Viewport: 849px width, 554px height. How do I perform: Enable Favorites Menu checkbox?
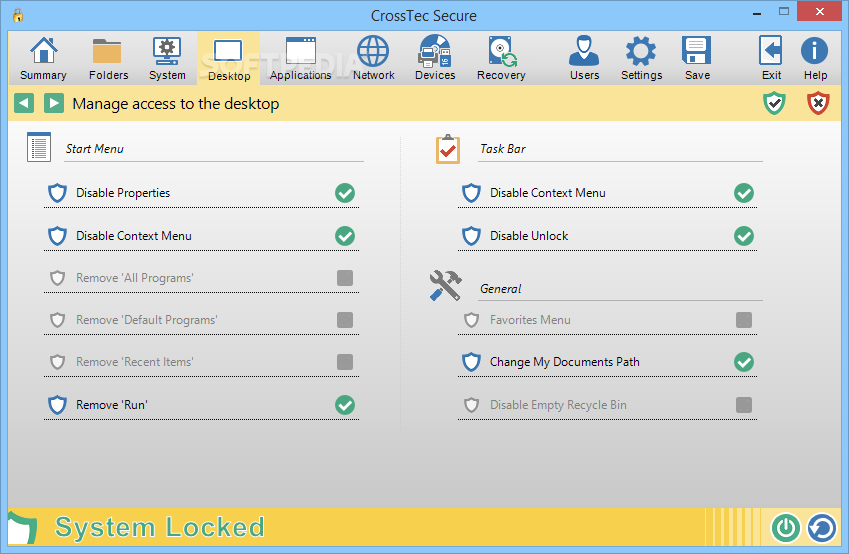[744, 320]
